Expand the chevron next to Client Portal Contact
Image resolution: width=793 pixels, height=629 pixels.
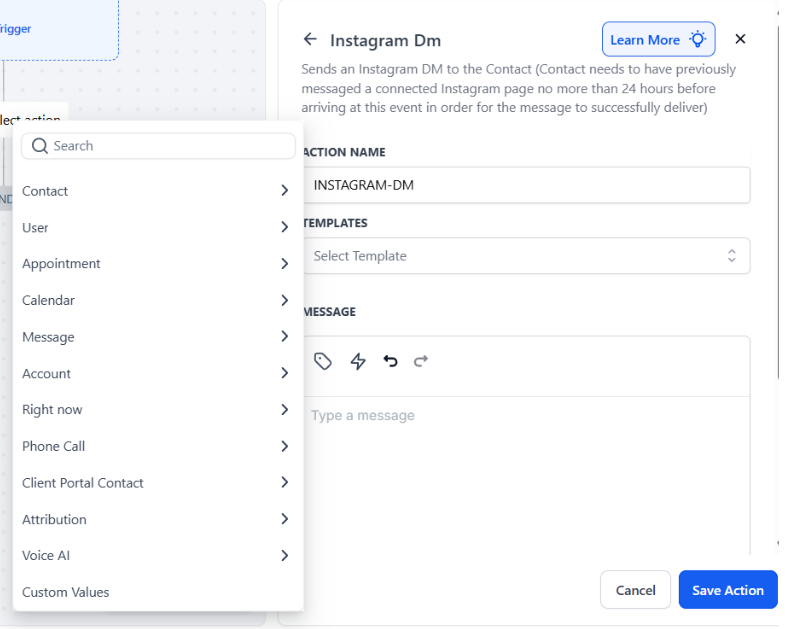[285, 482]
